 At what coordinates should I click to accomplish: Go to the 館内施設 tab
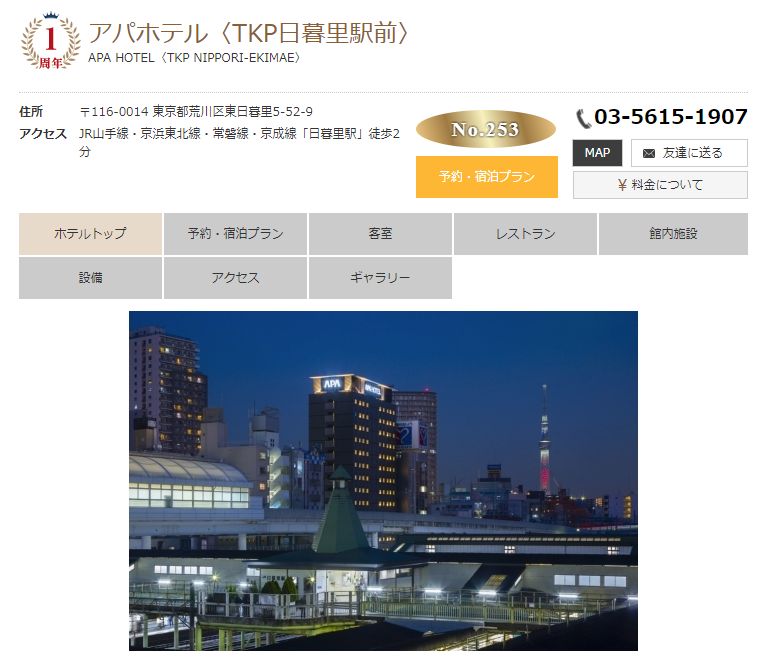[x=673, y=234]
